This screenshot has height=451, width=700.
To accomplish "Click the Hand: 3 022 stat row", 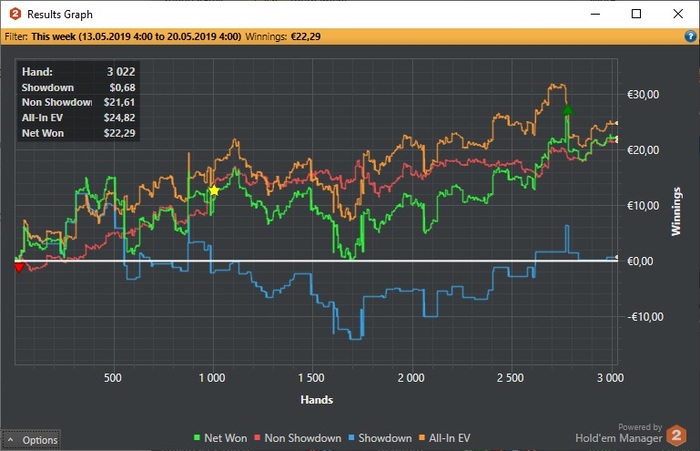I will 79,71.
